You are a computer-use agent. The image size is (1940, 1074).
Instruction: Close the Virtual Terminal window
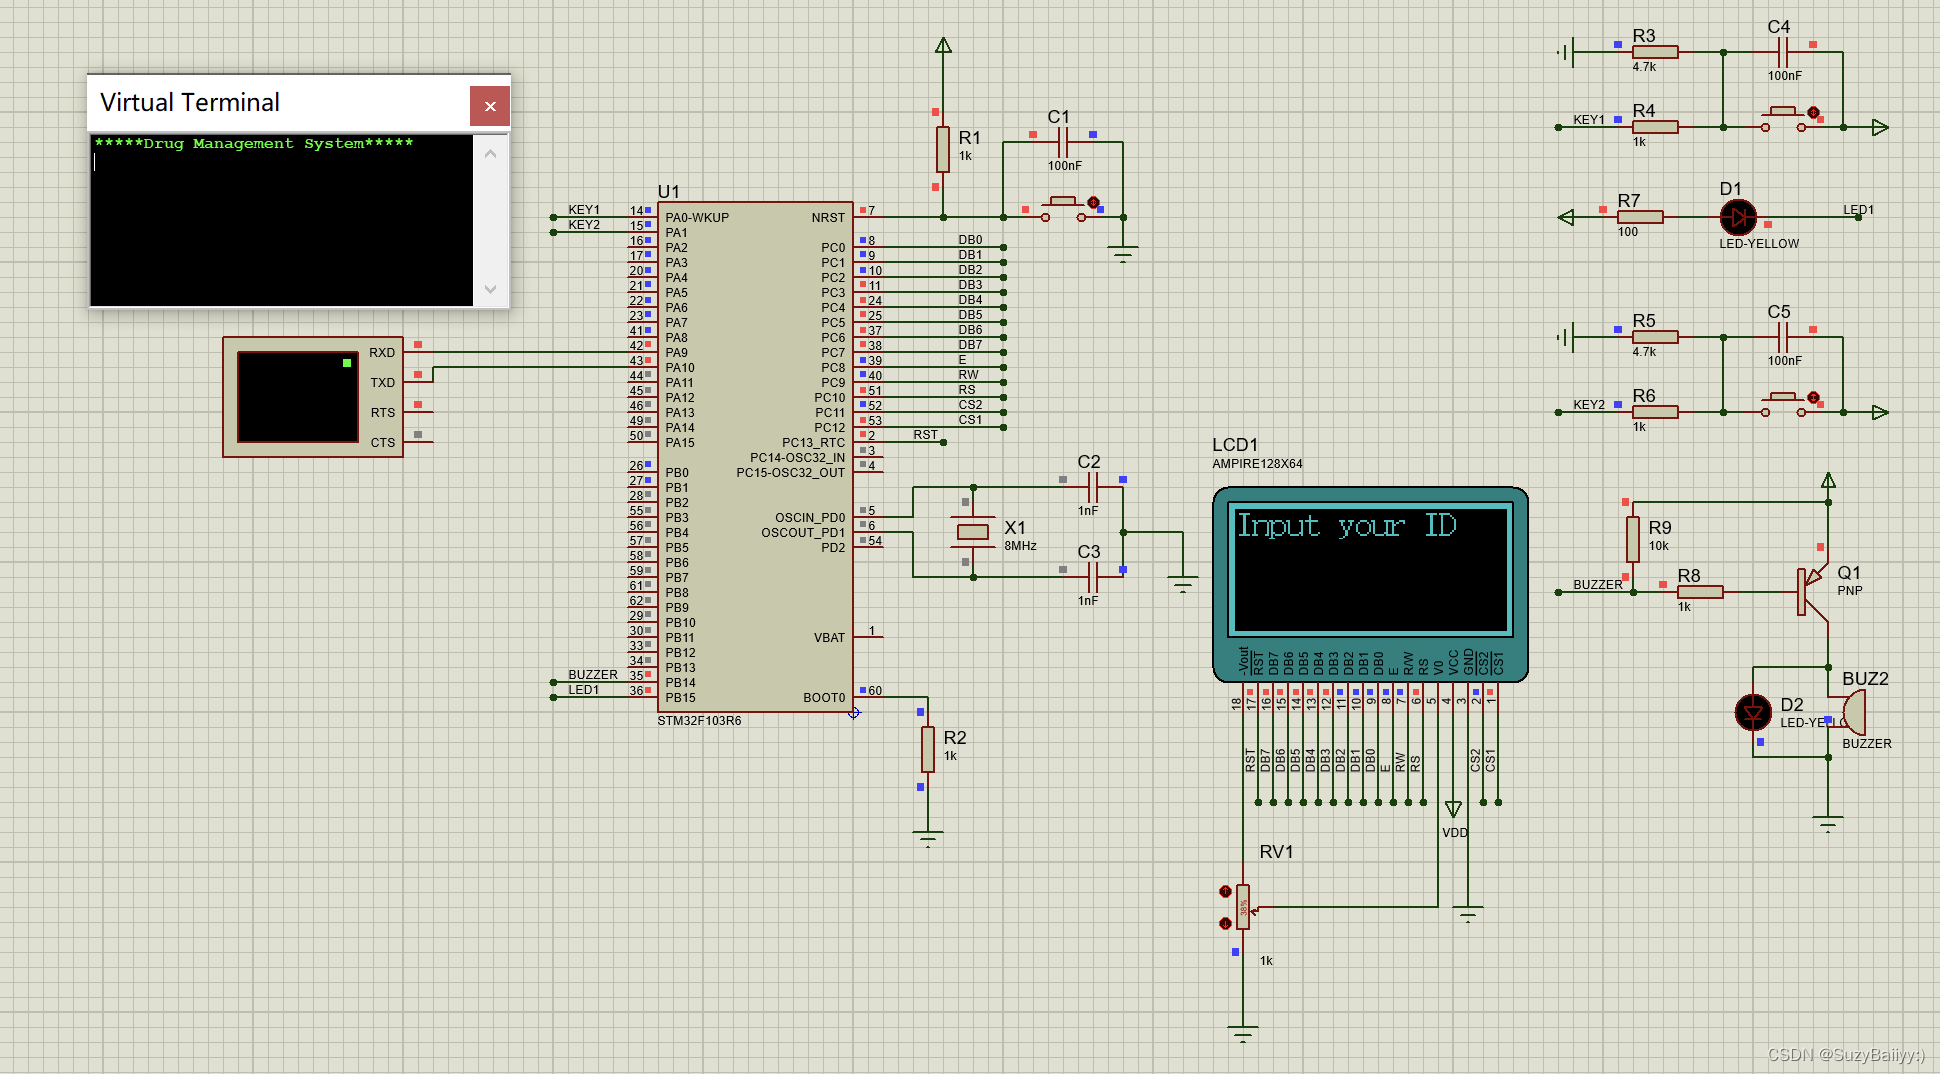pyautogui.click(x=489, y=105)
